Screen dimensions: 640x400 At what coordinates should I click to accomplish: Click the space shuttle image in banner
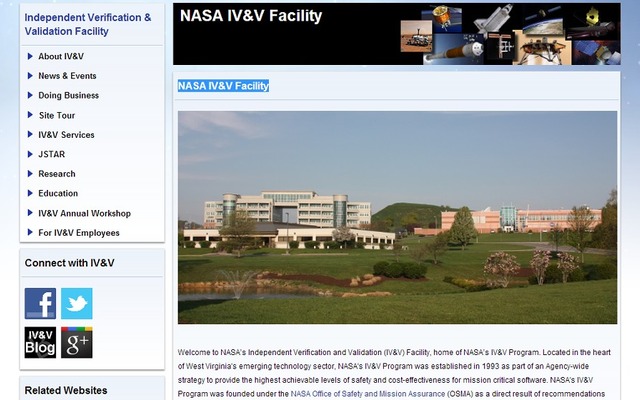pos(493,19)
